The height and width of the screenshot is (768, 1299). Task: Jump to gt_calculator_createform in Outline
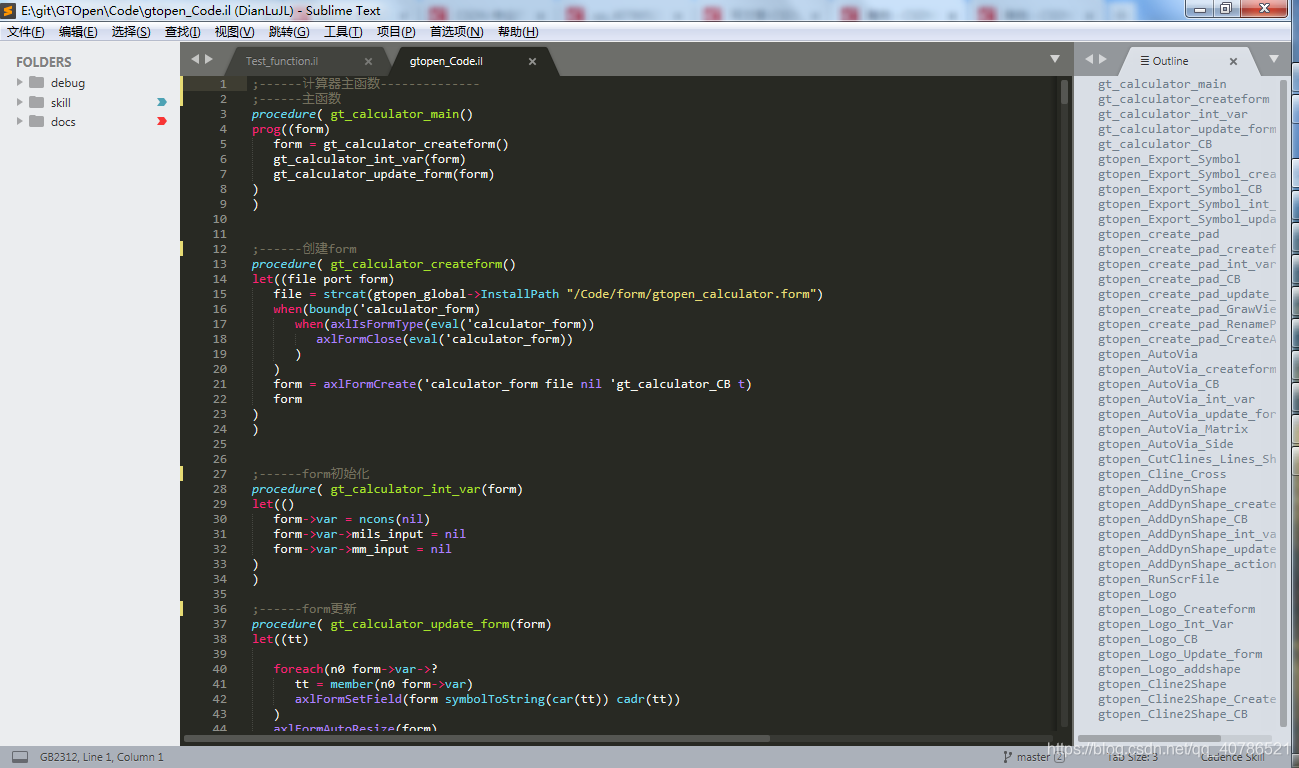1184,99
